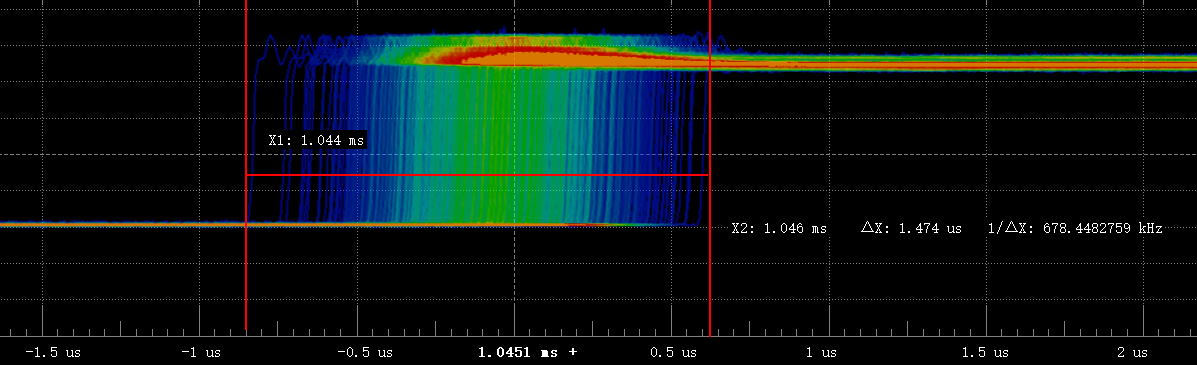Click the X1: 1.044 ms label
Screen dimensions: 1197x365
pos(317,141)
